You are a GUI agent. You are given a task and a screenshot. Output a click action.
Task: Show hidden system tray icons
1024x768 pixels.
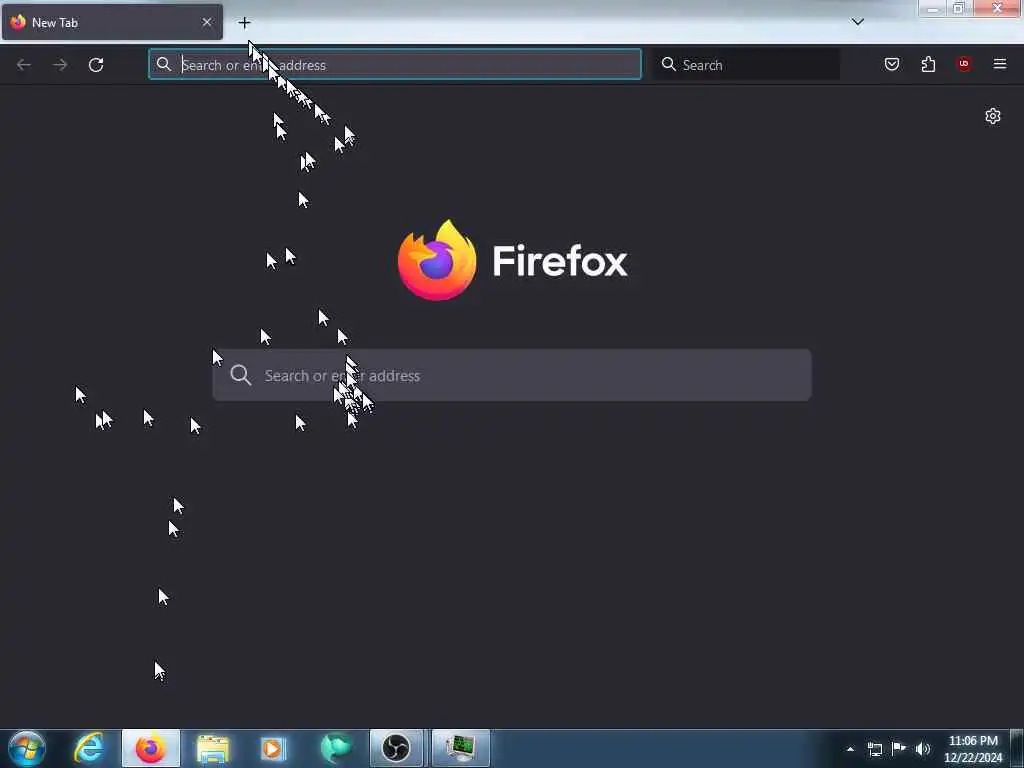tap(850, 749)
